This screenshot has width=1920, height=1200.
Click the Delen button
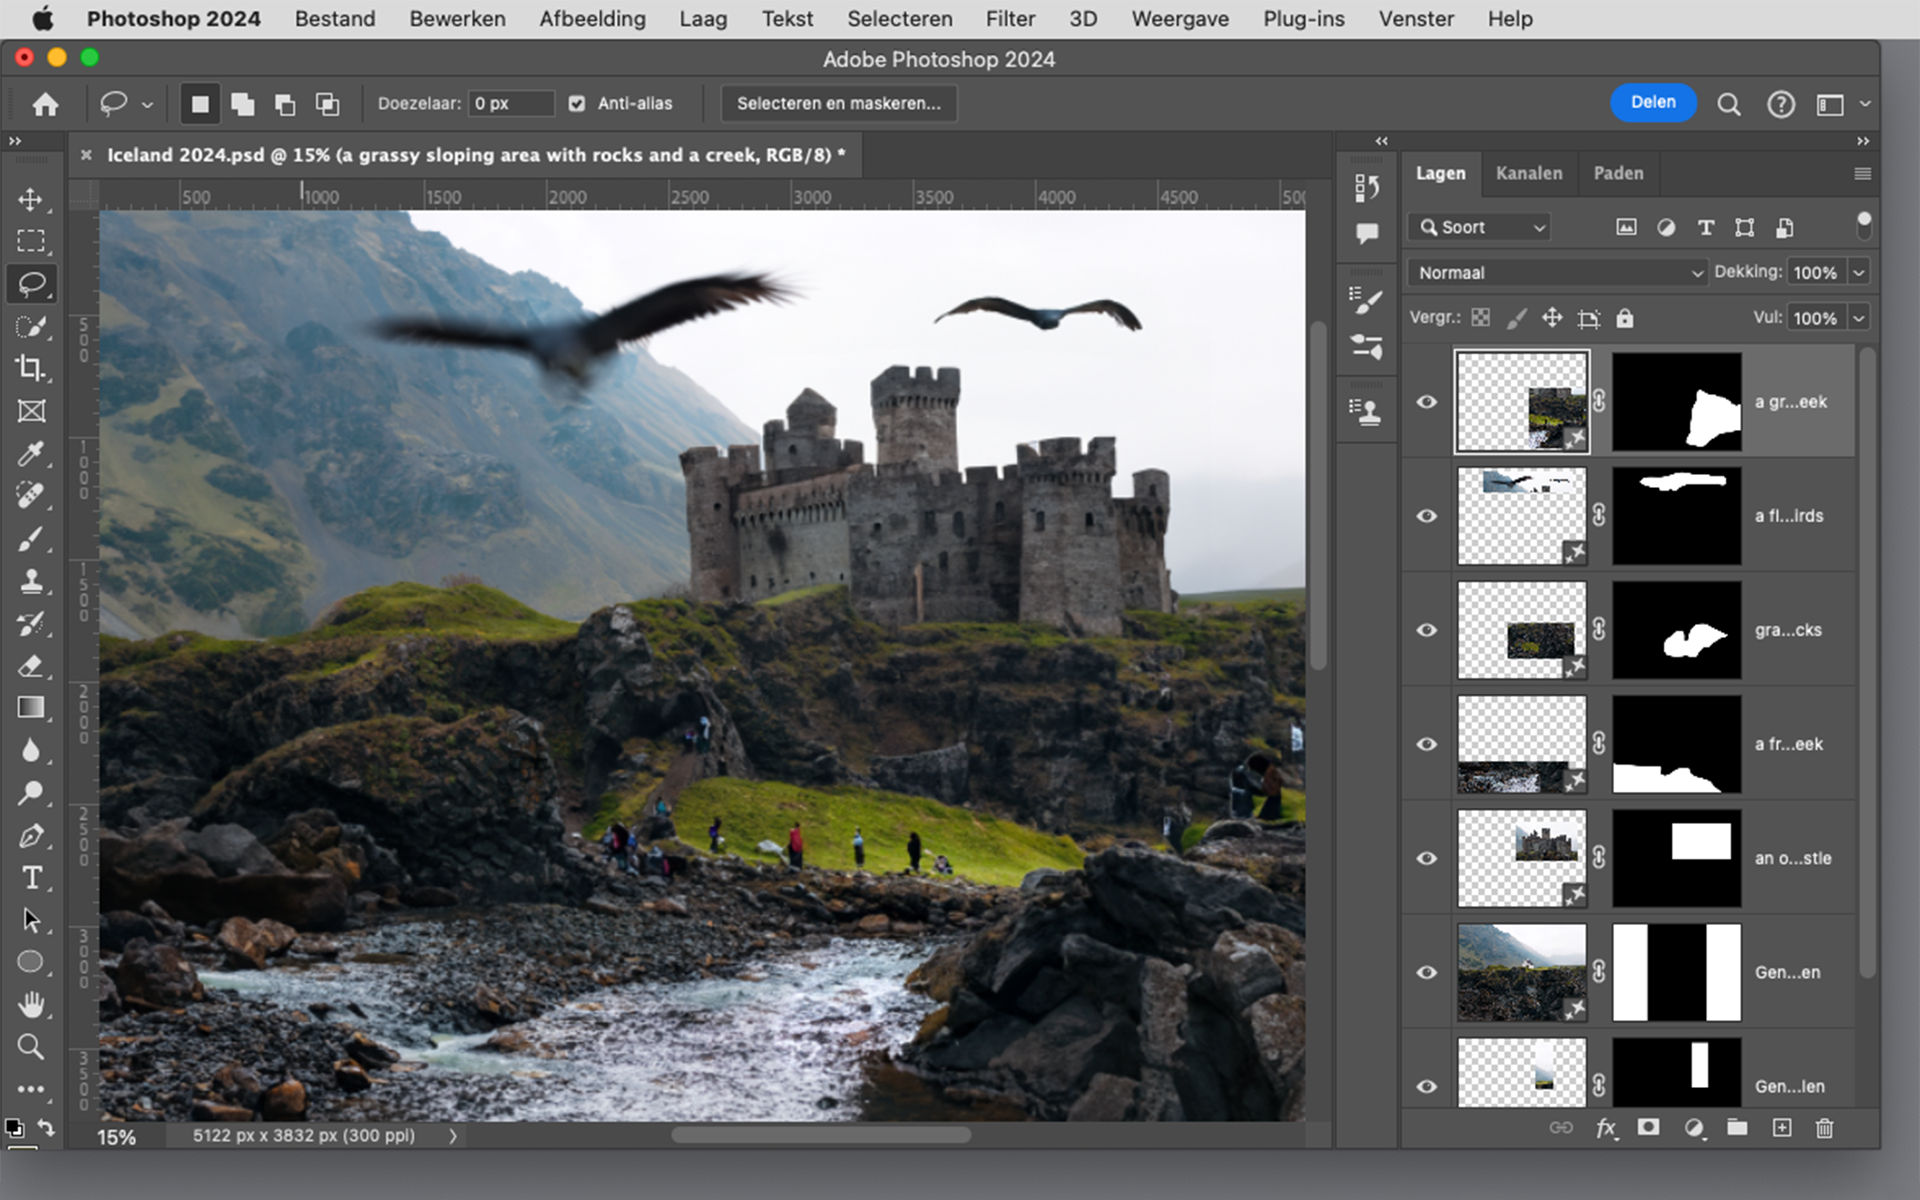1652,102
